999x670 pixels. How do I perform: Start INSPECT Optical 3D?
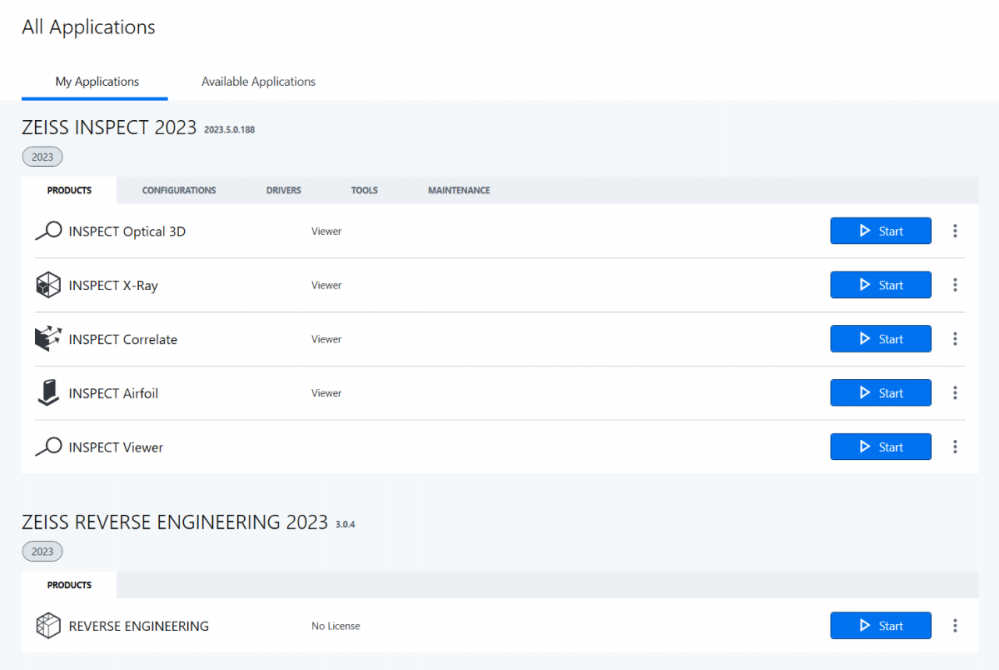click(x=880, y=231)
